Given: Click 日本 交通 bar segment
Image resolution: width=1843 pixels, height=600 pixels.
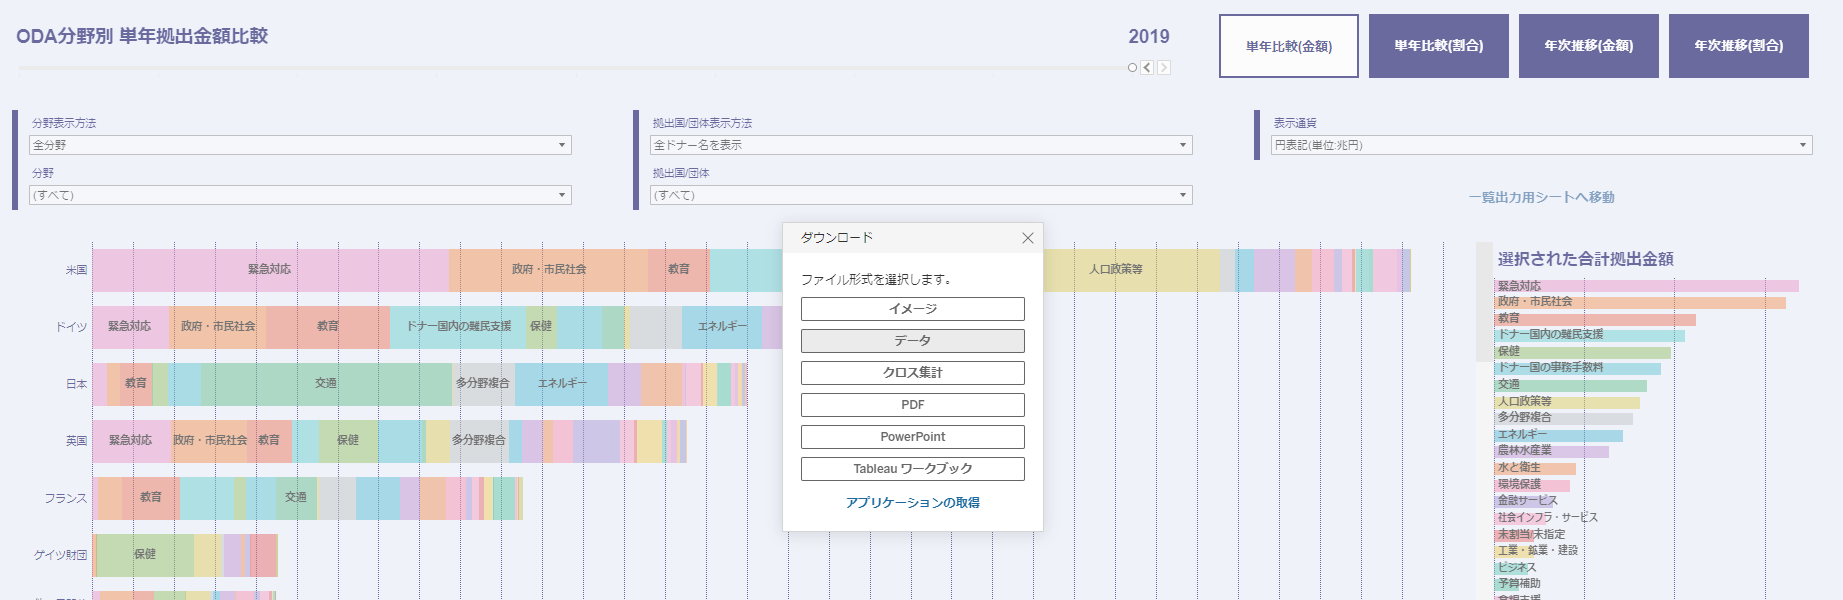Looking at the screenshot, I should (x=326, y=384).
